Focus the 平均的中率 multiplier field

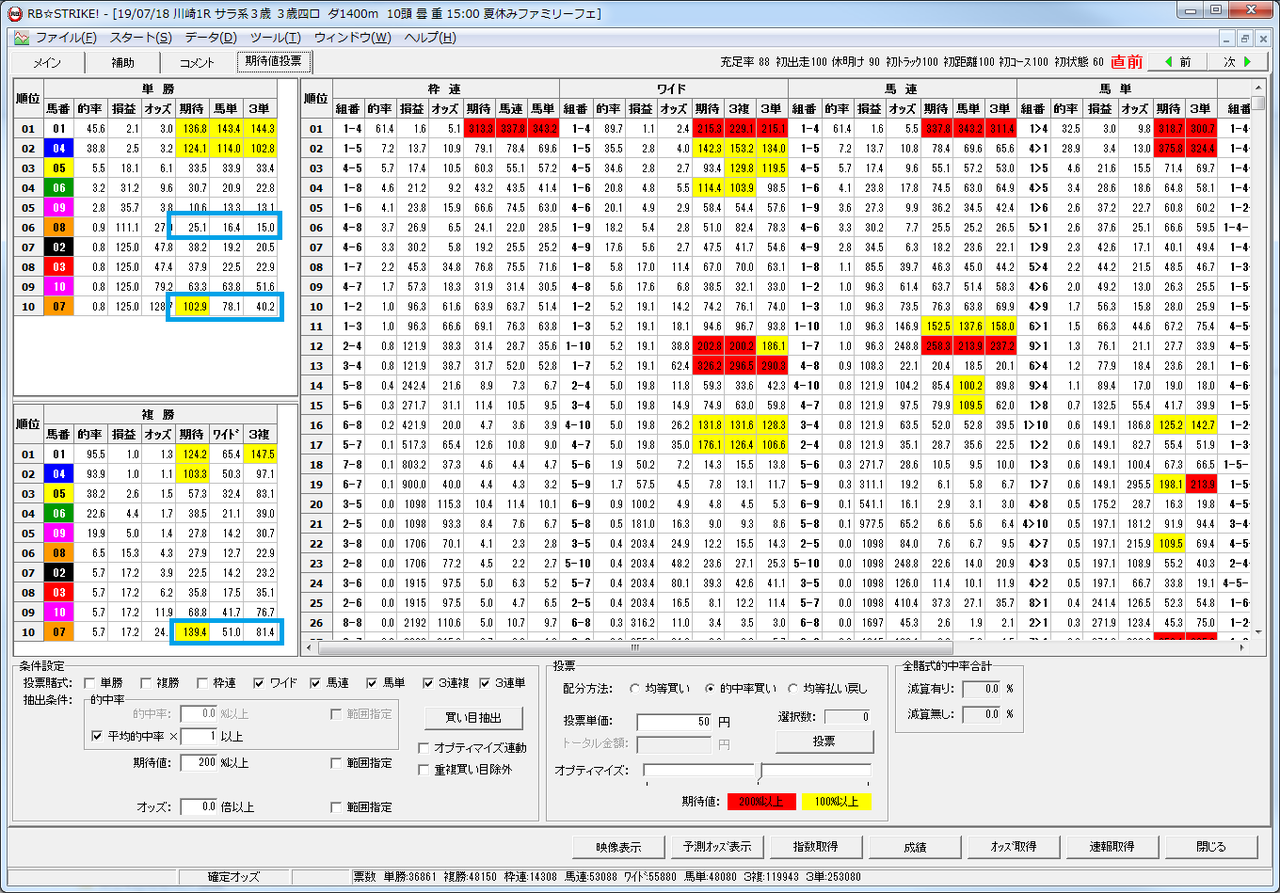(197, 736)
